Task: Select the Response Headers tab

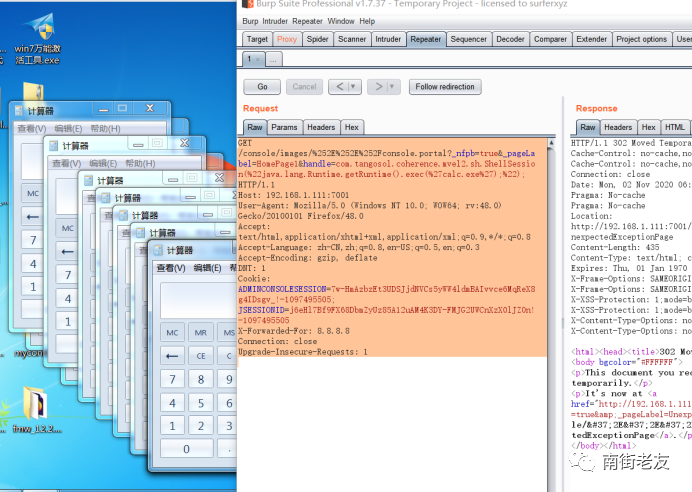Action: (618, 128)
